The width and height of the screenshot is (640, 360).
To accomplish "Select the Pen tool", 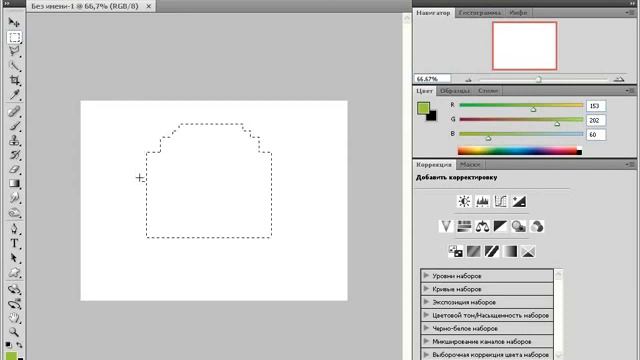I will pyautogui.click(x=14, y=229).
